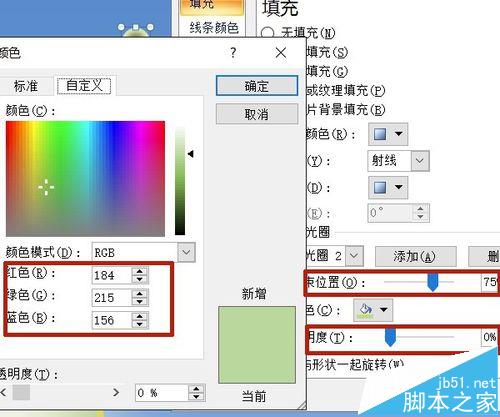Switch to the 自定义 tab
The height and width of the screenshot is (417, 500).
(x=84, y=86)
